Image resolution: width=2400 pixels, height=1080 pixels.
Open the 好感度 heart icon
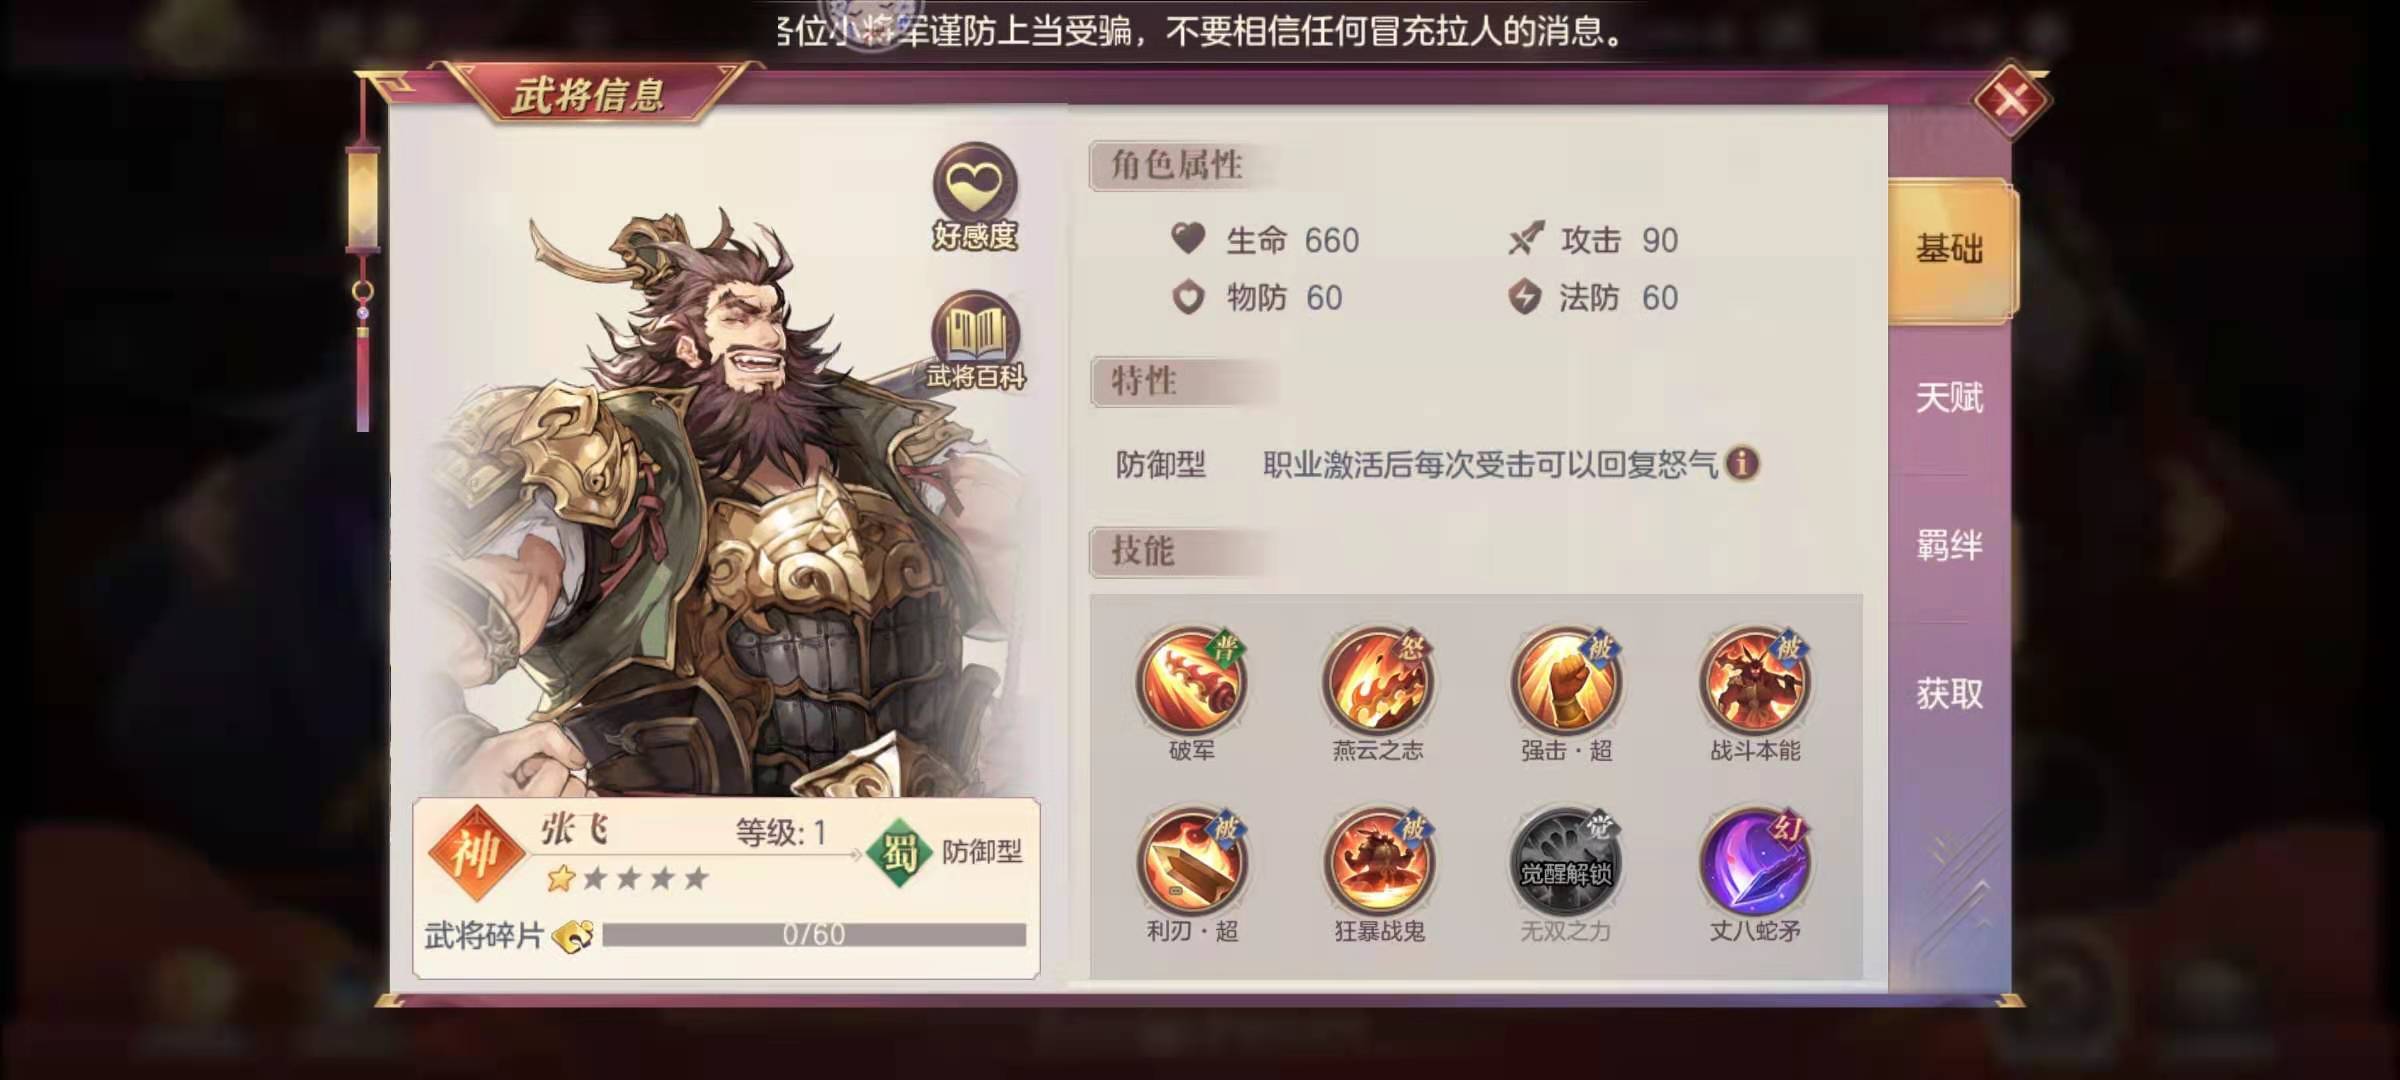point(974,197)
